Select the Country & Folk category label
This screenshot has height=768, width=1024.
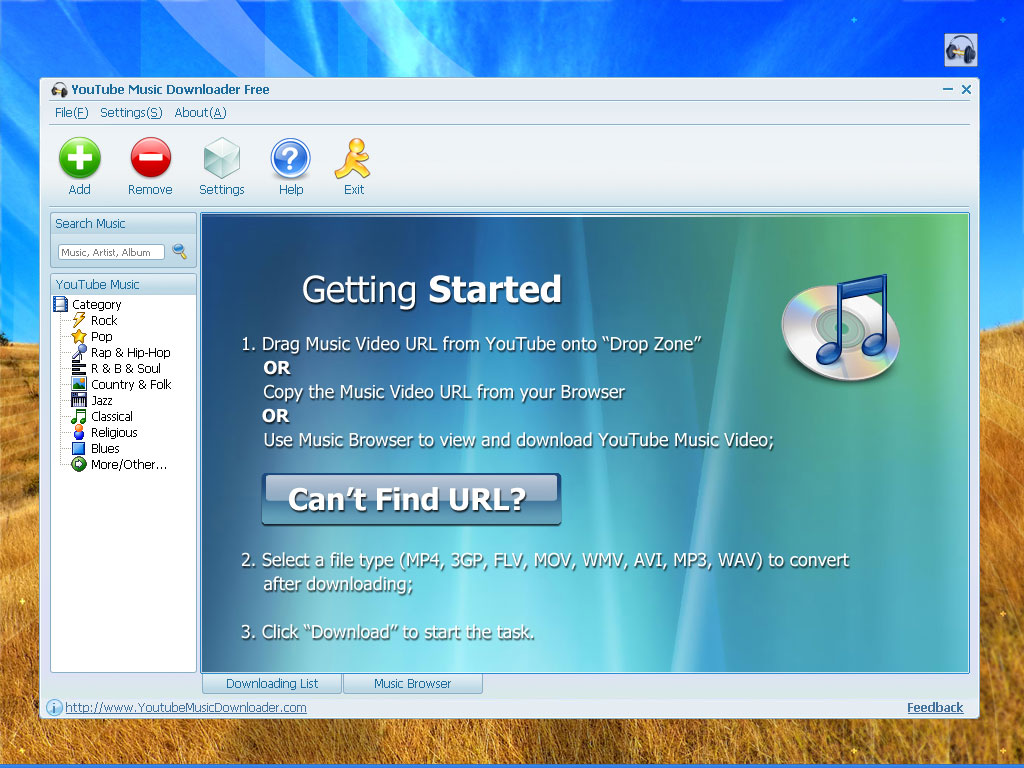(x=131, y=384)
